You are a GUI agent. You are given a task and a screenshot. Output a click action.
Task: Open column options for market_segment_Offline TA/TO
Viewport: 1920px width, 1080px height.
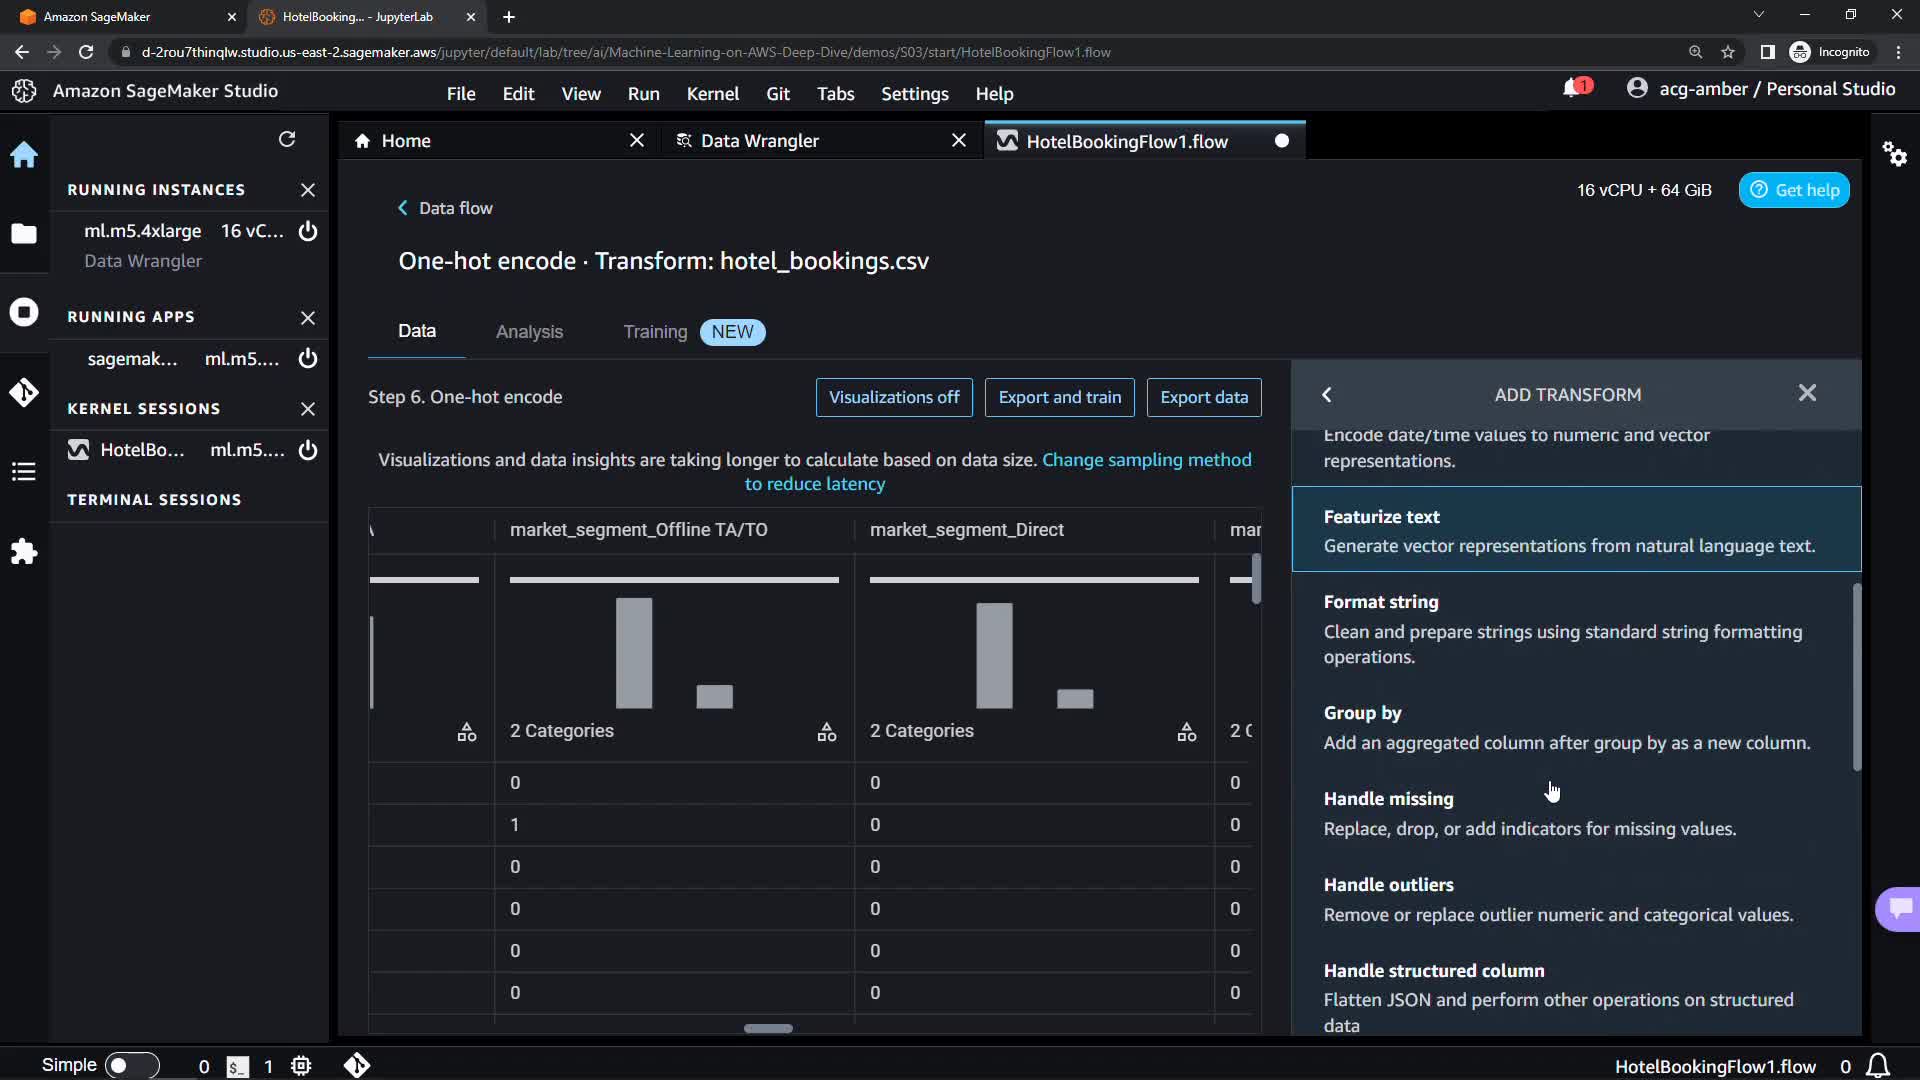(826, 732)
